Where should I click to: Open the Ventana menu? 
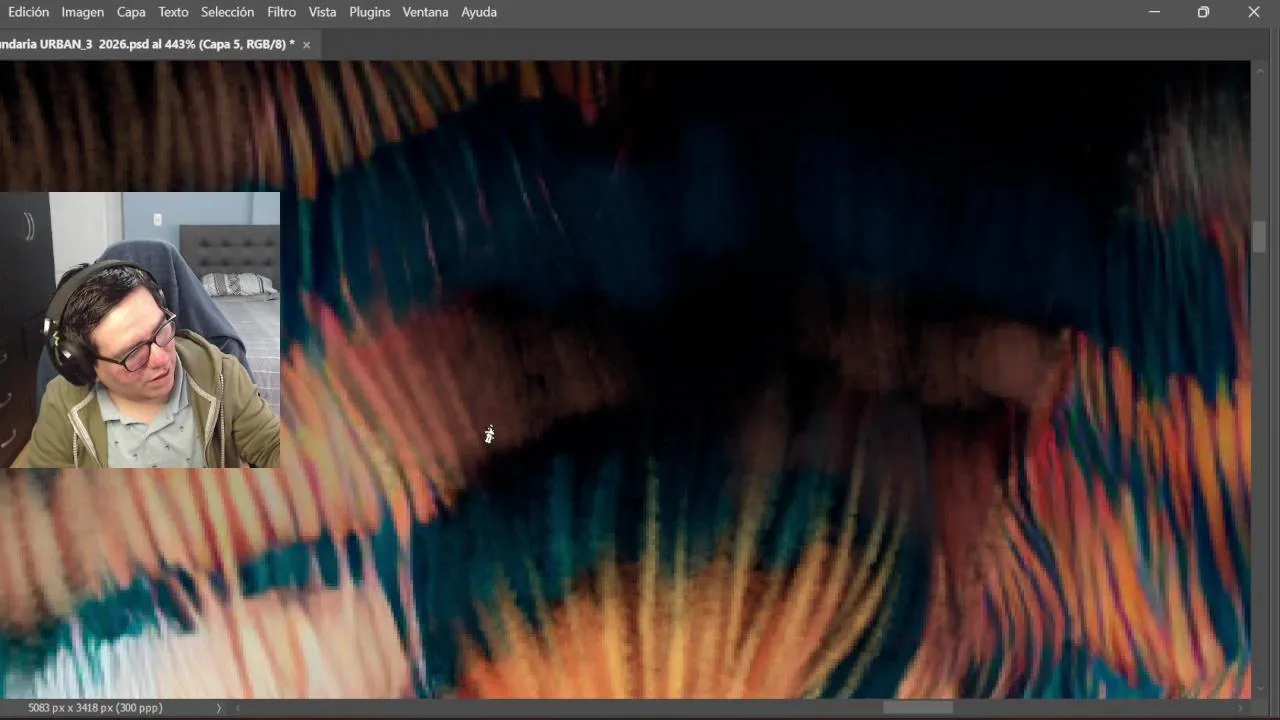coord(425,12)
